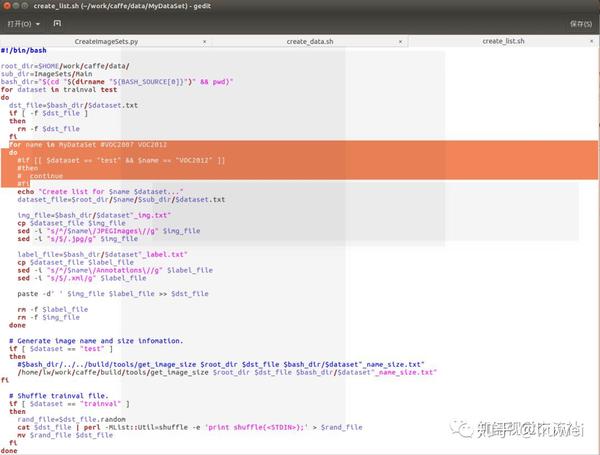Minimize the gedit window
This screenshot has width=600, height=455.
point(16,6)
